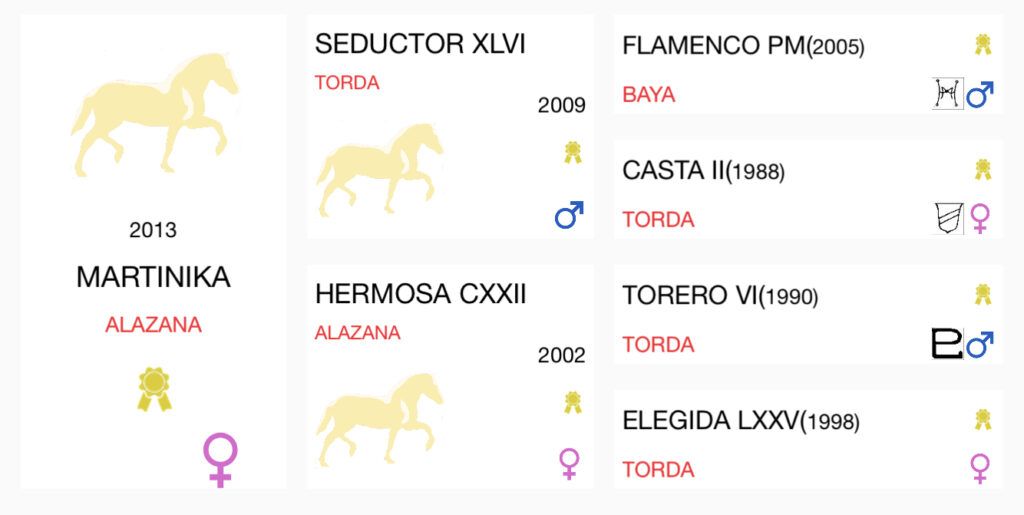1024x515 pixels.
Task: Click MARTINIKA's gold rosette award icon
Action: 154,389
